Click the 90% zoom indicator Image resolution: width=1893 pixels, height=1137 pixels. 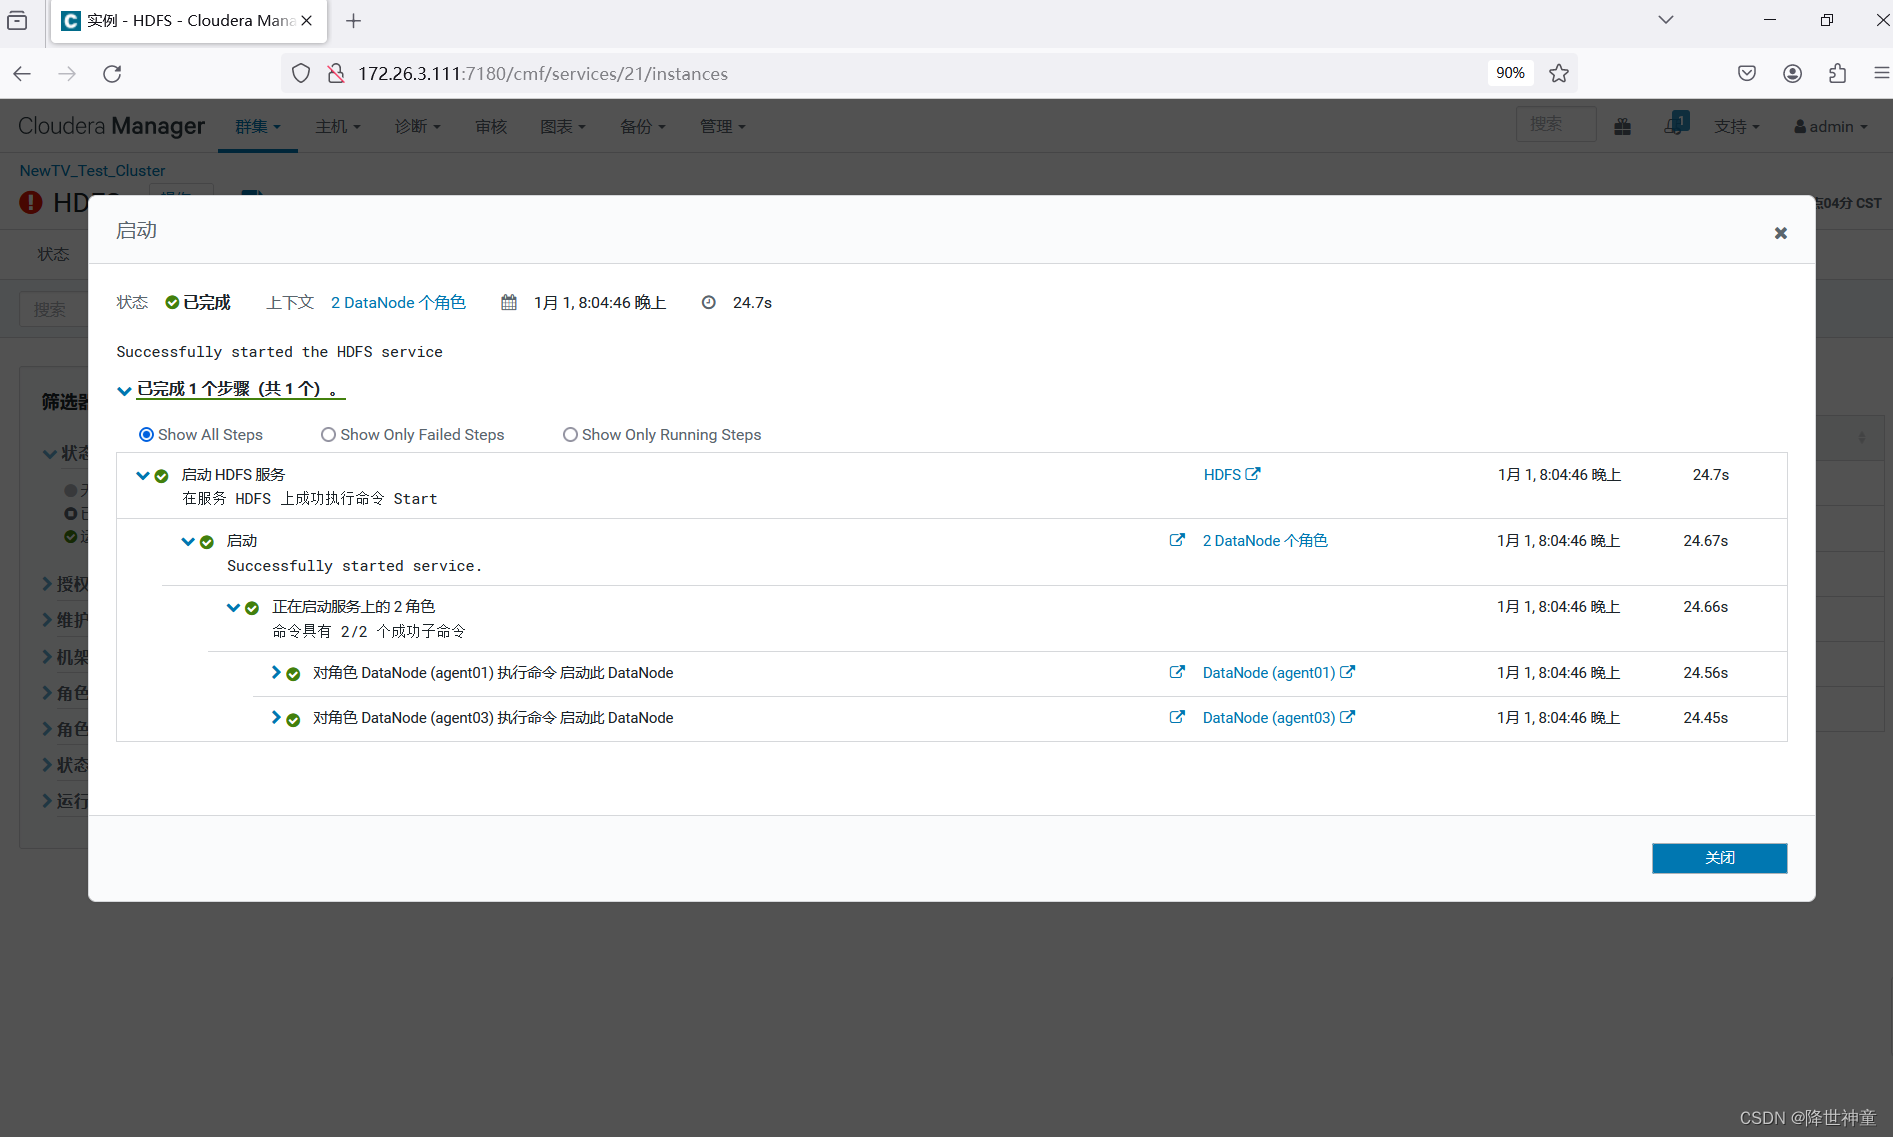coord(1510,74)
